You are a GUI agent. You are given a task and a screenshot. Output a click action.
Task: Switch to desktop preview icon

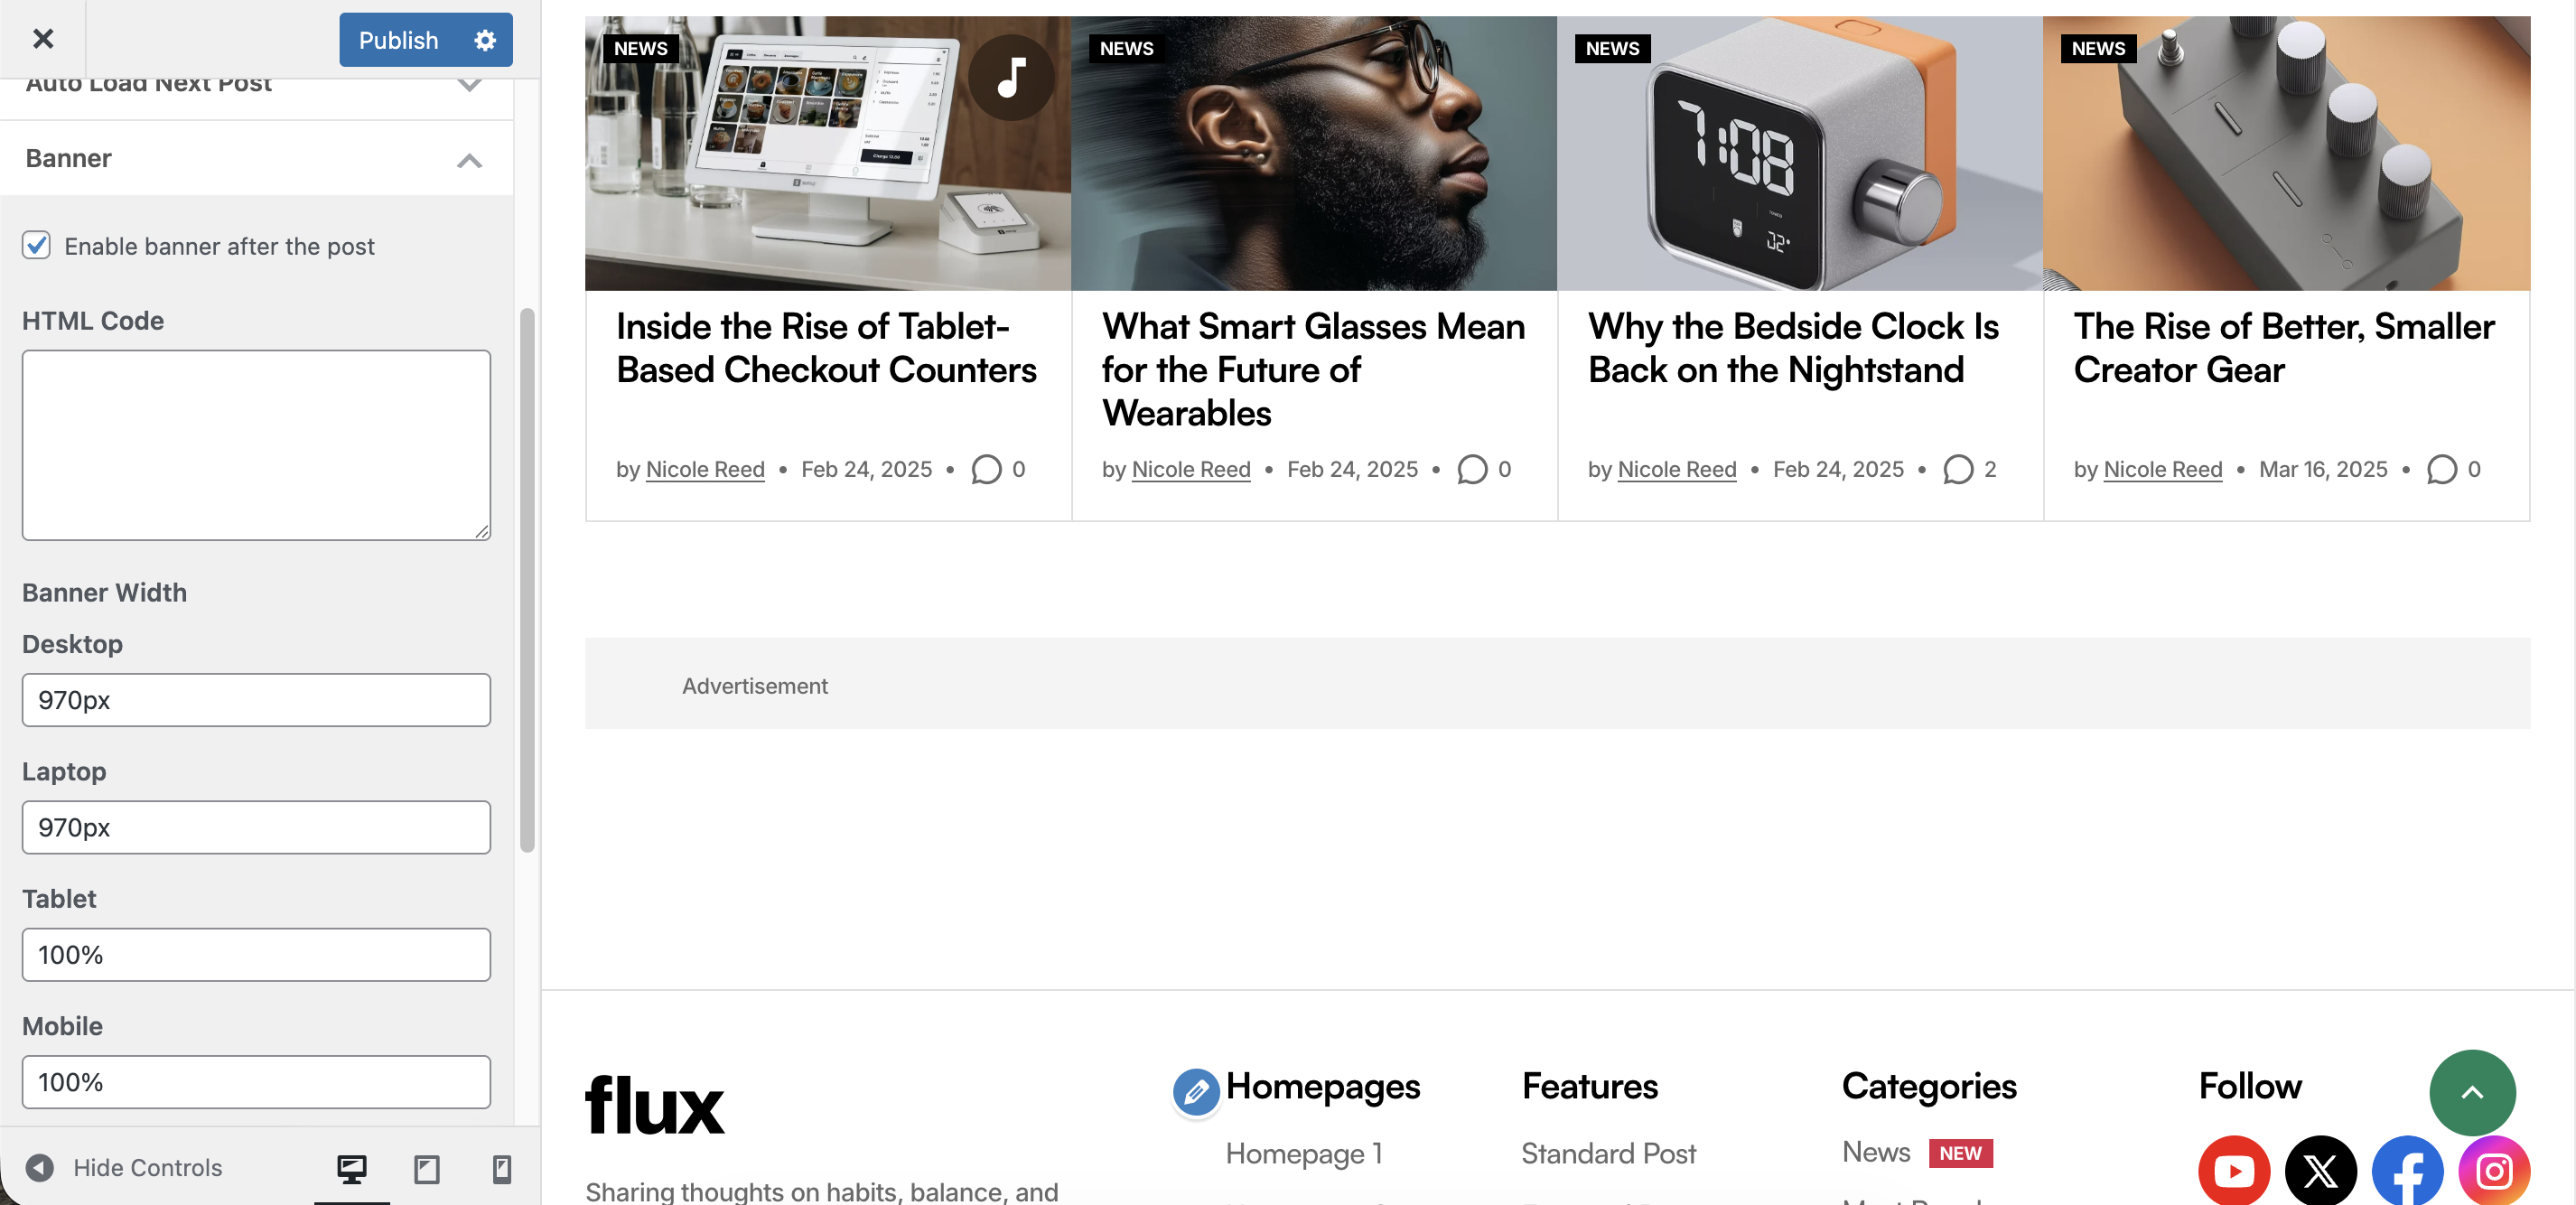[351, 1168]
